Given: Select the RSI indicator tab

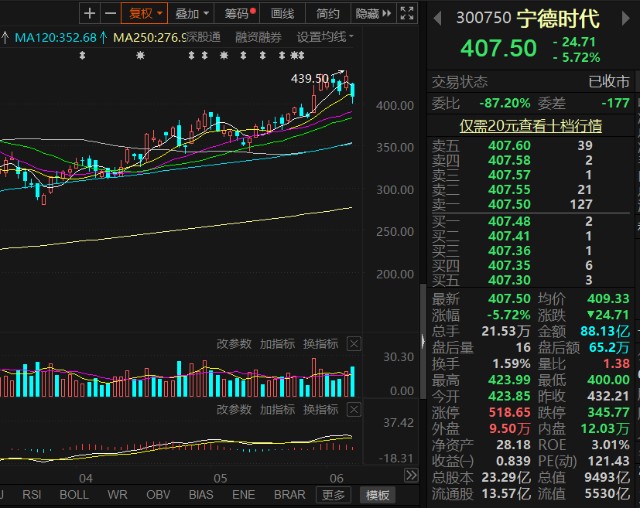Looking at the screenshot, I should point(32,495).
